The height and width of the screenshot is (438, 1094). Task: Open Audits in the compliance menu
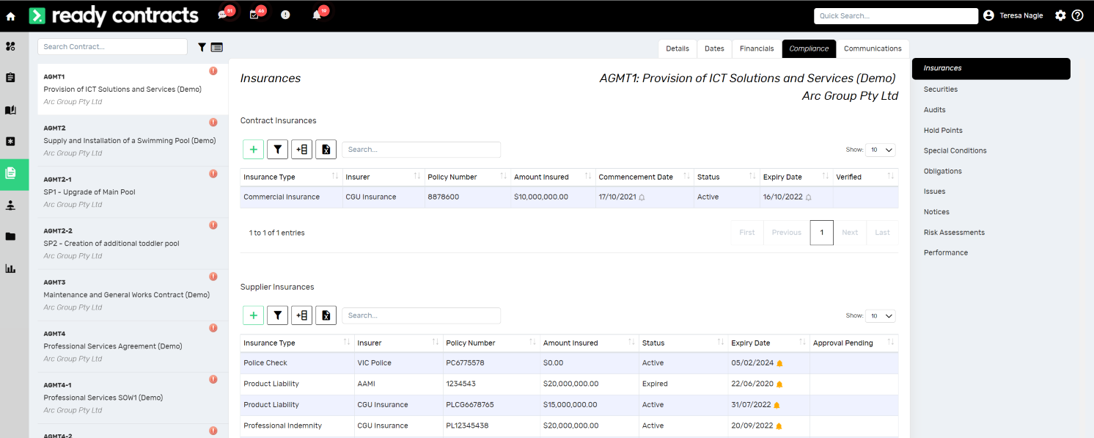point(934,110)
